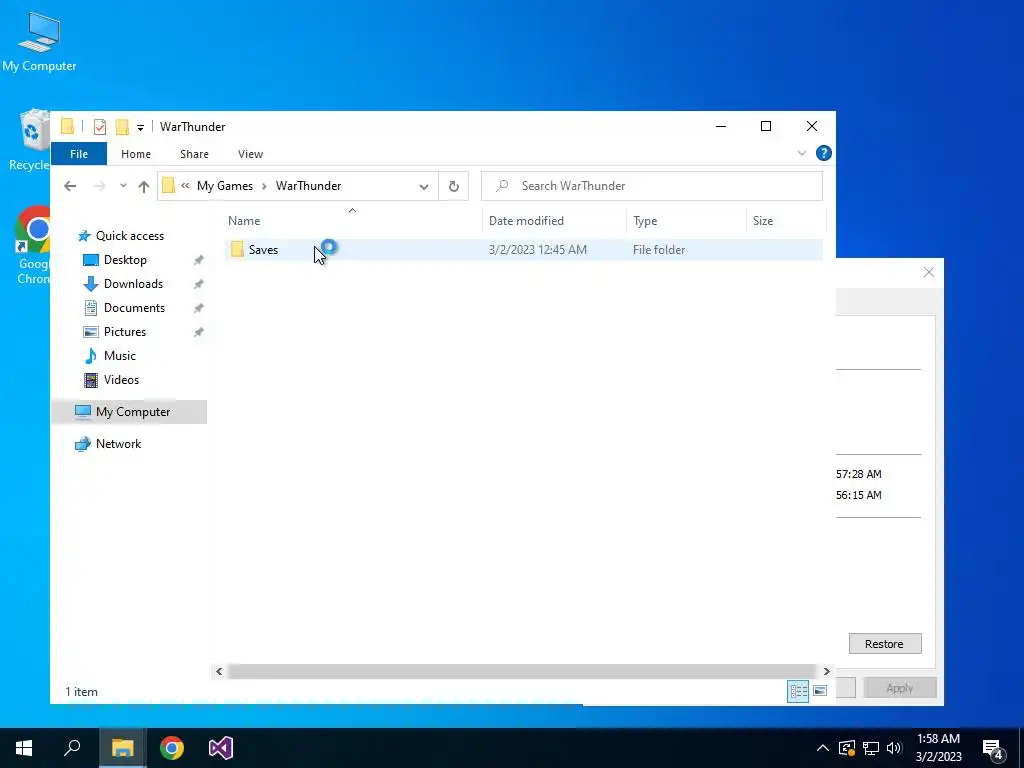Image resolution: width=1024 pixels, height=768 pixels.
Task: Open the Customize Quick Access Toolbar arrow
Action: click(x=140, y=127)
